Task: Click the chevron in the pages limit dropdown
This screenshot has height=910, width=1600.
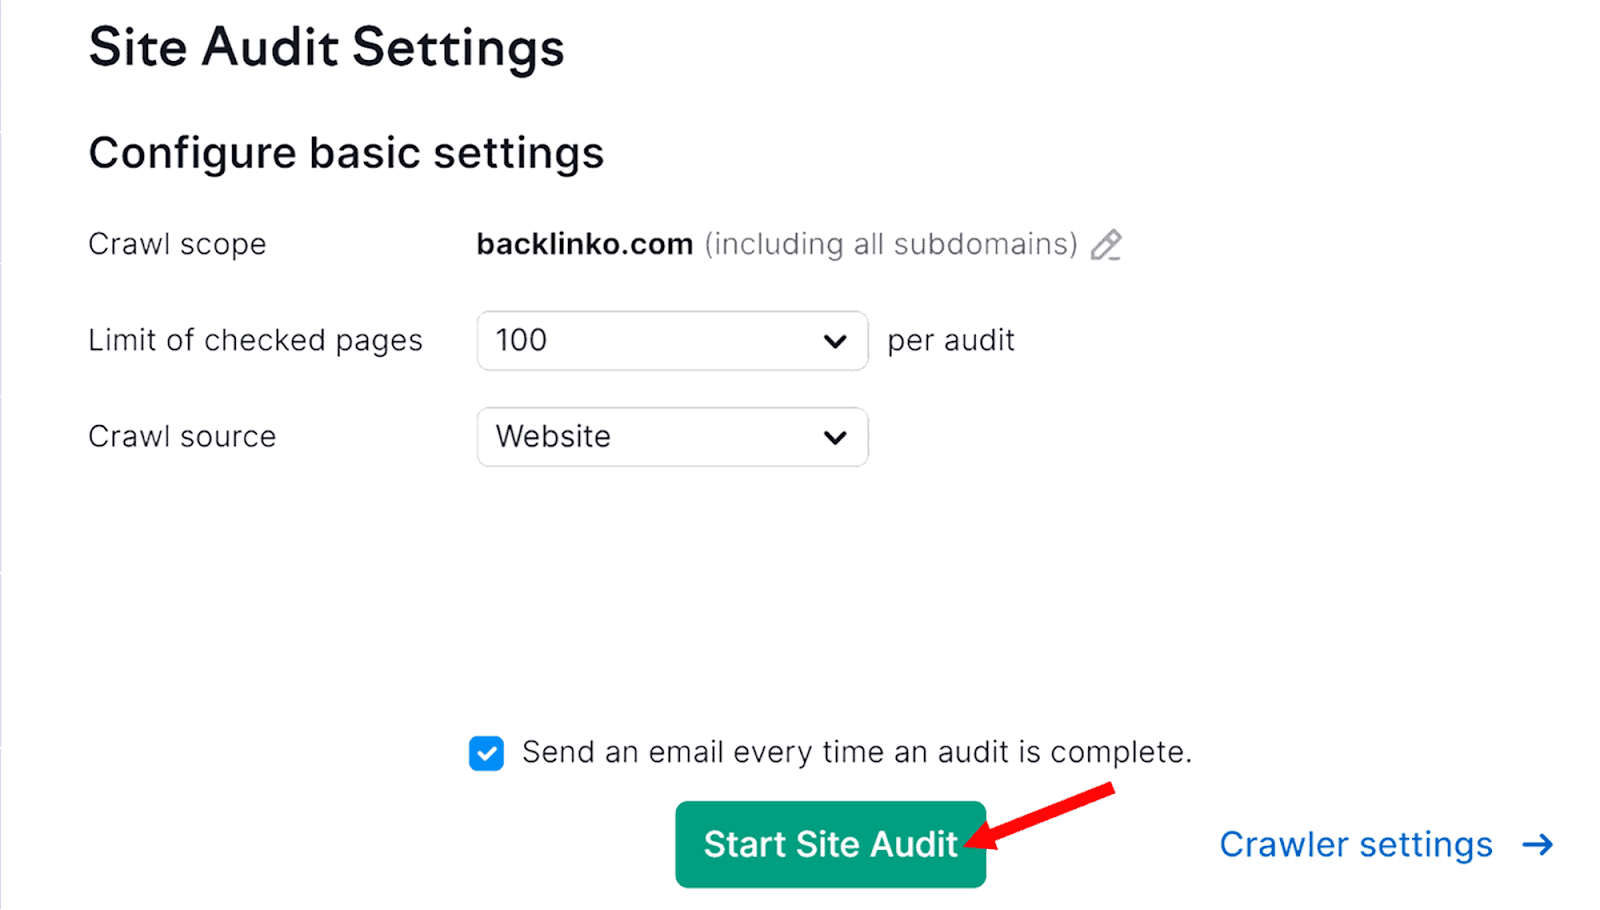Action: pos(835,342)
